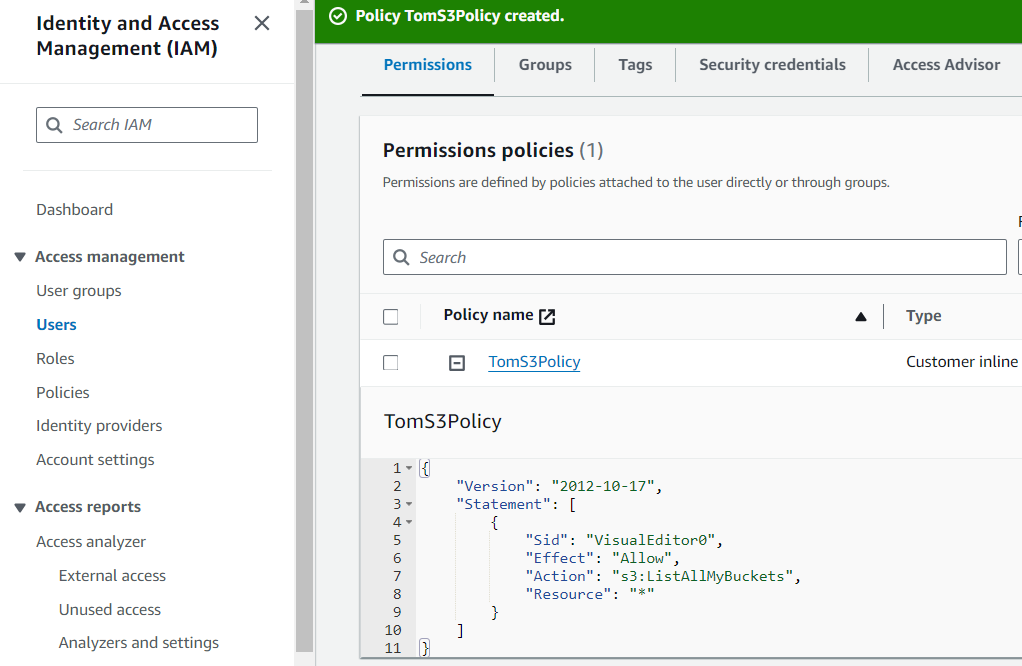Click the external link icon beside Policy name
This screenshot has width=1022, height=666.
[547, 317]
